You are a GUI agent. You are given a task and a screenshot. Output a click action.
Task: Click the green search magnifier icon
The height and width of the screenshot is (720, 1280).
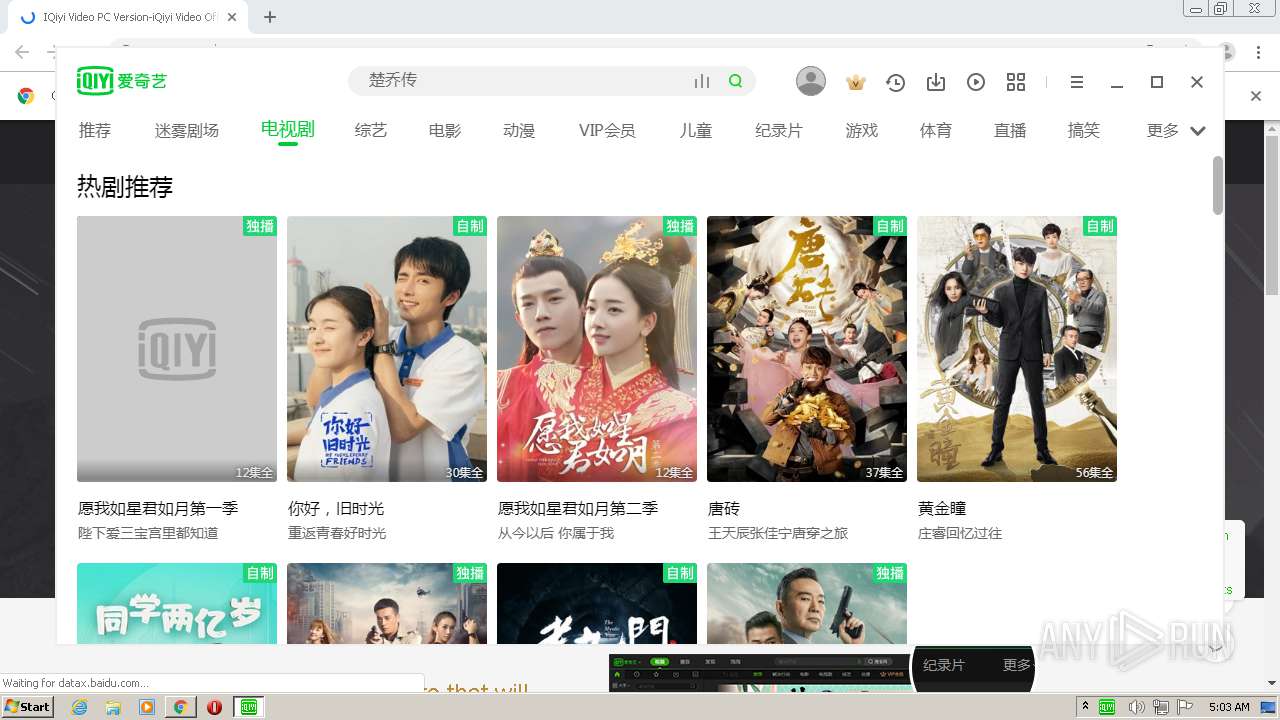click(x=736, y=81)
